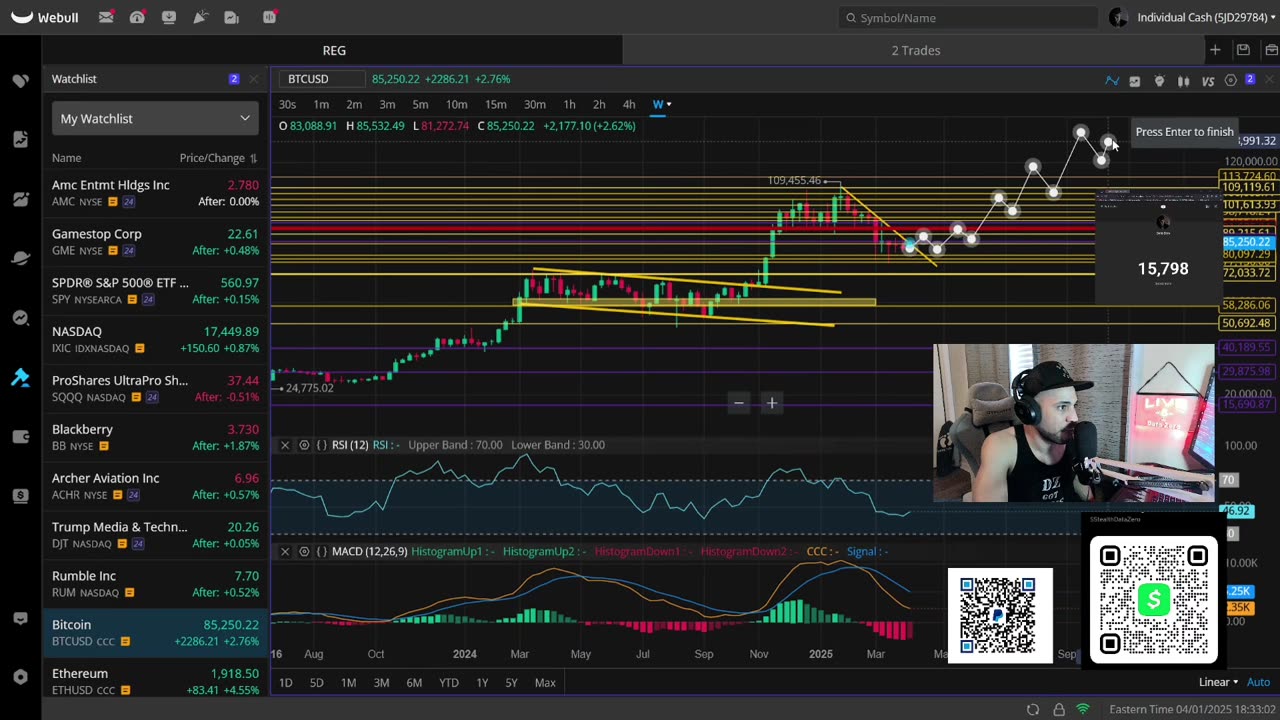Open the mail messages icon in top bar
1280x720 pixels.
(x=106, y=17)
